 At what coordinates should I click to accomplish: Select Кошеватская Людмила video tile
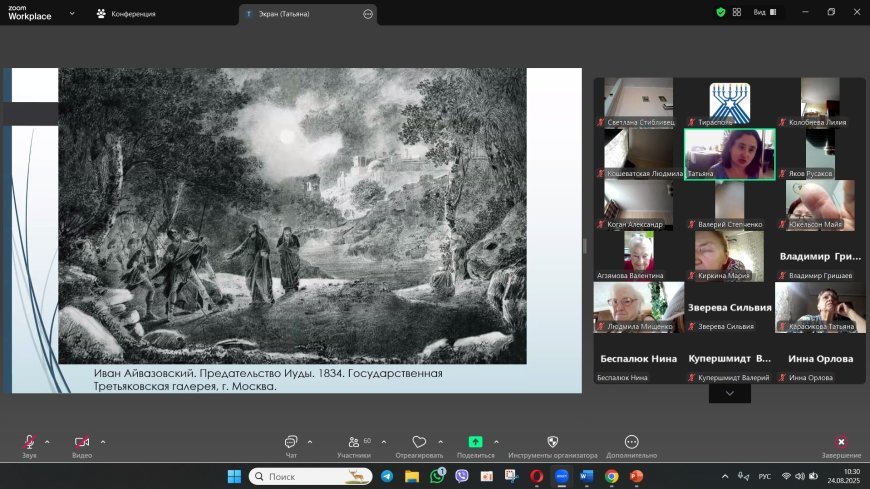pyautogui.click(x=639, y=154)
